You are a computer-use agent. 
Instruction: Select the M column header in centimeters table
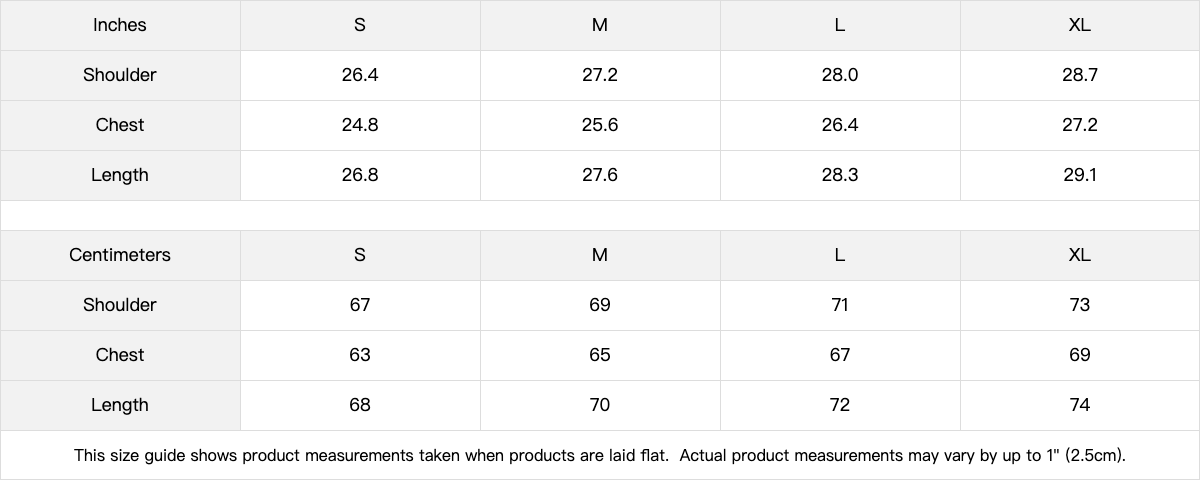[600, 255]
